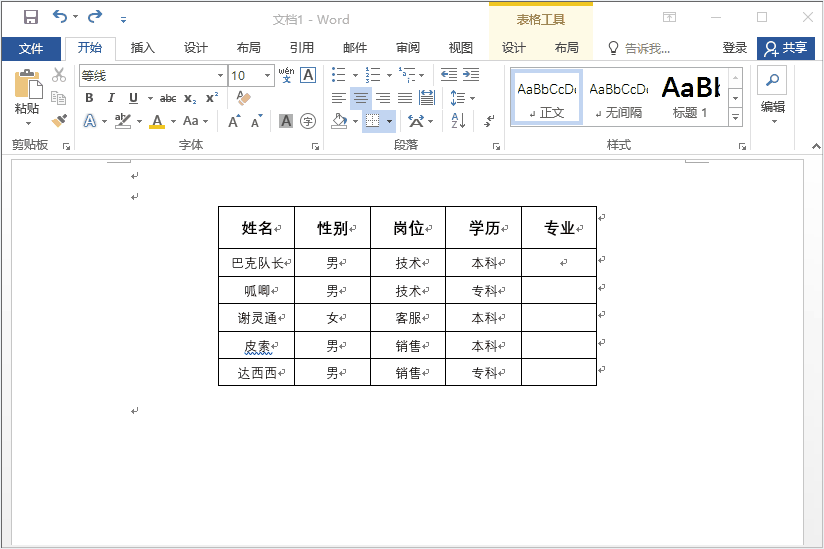Apply the 无间隔 style
The height and width of the screenshot is (549, 824).
click(x=619, y=97)
